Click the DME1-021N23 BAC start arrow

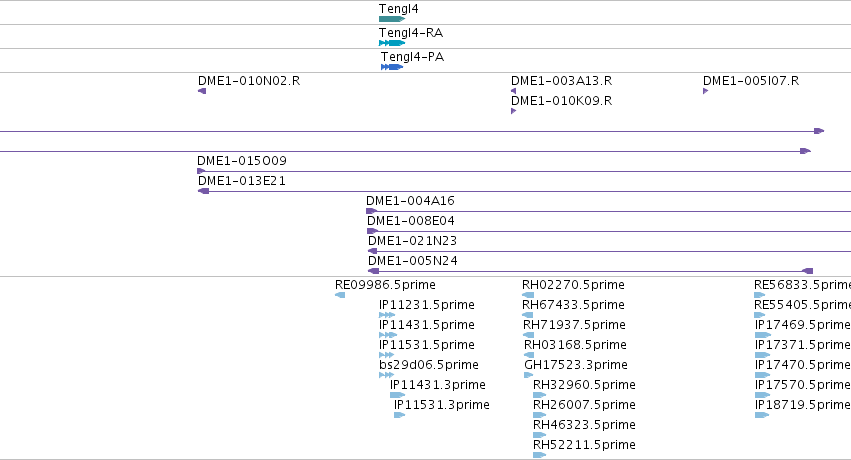click(x=372, y=251)
